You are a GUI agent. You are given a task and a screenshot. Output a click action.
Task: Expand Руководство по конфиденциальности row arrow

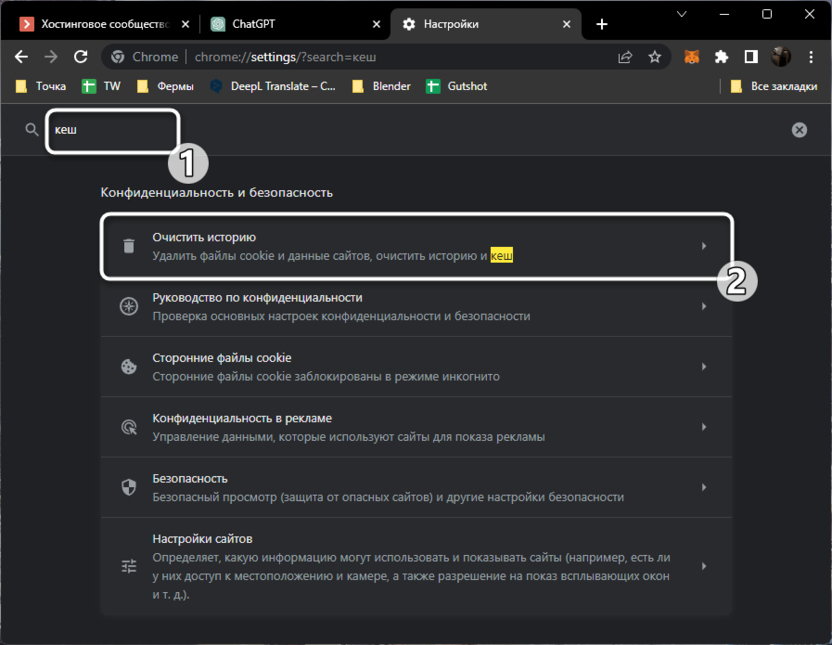point(704,306)
